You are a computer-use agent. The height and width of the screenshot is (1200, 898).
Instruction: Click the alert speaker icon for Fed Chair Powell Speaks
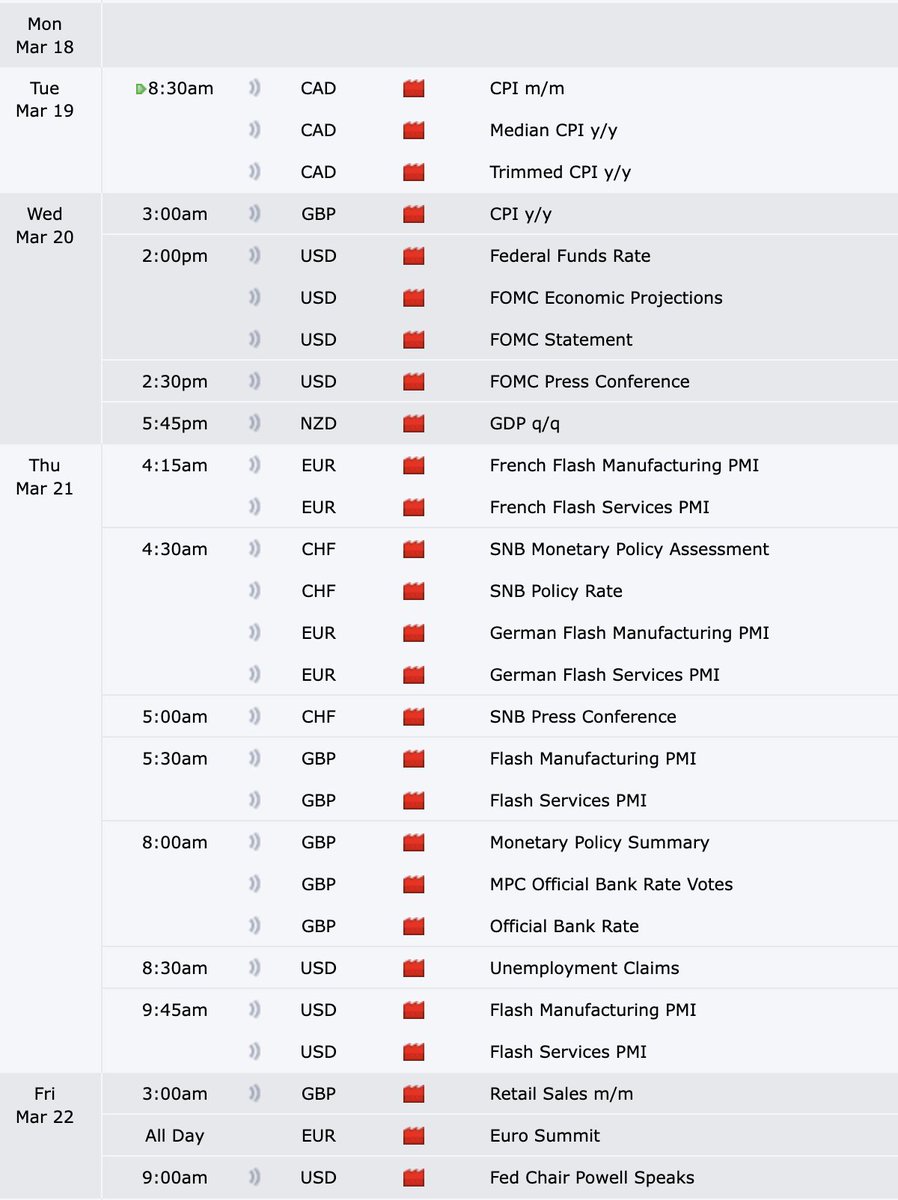click(255, 1178)
